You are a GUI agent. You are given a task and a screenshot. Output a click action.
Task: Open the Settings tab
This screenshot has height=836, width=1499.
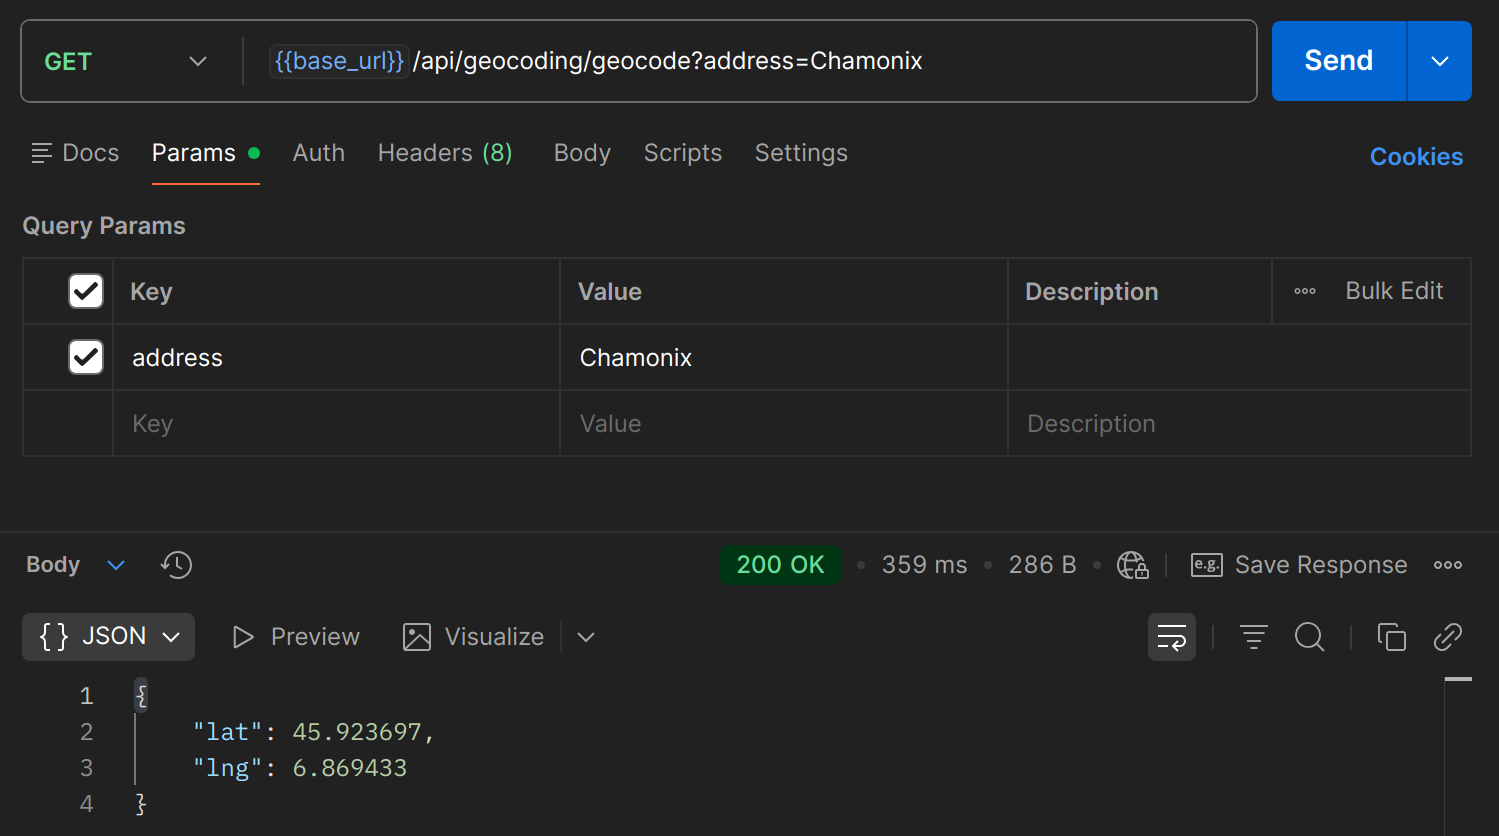tap(801, 153)
